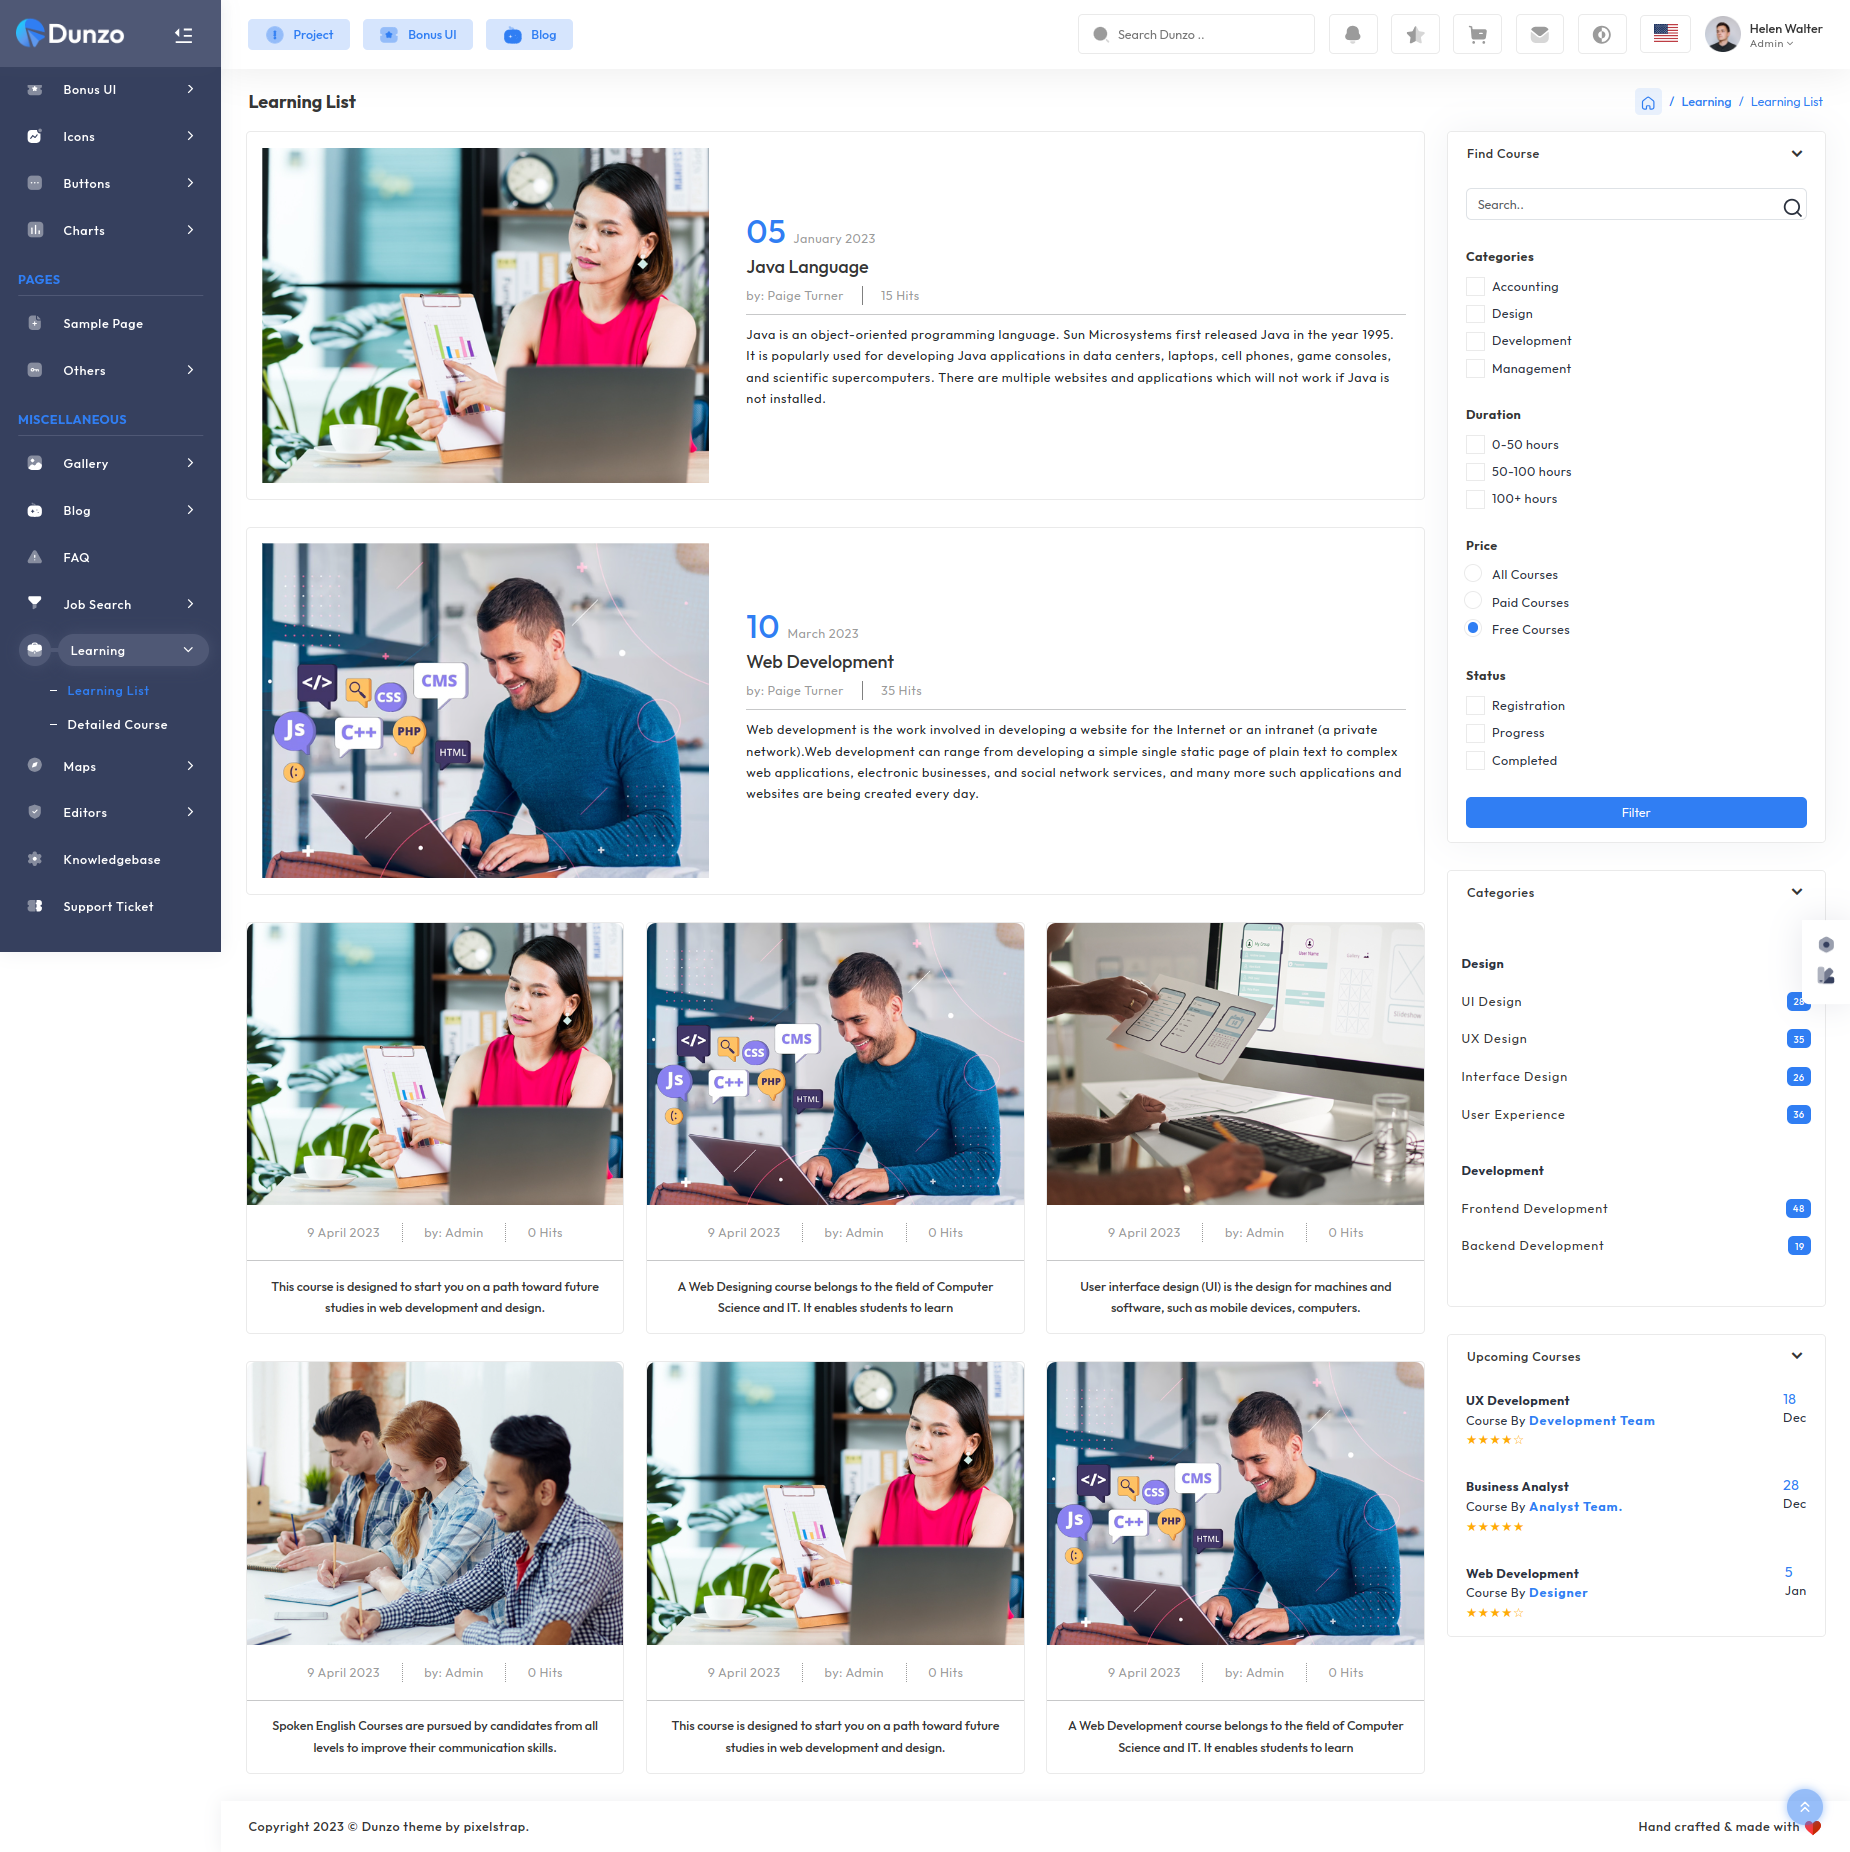The height and width of the screenshot is (1852, 1850).
Task: Check the Accounting category checkbox
Action: 1475,287
